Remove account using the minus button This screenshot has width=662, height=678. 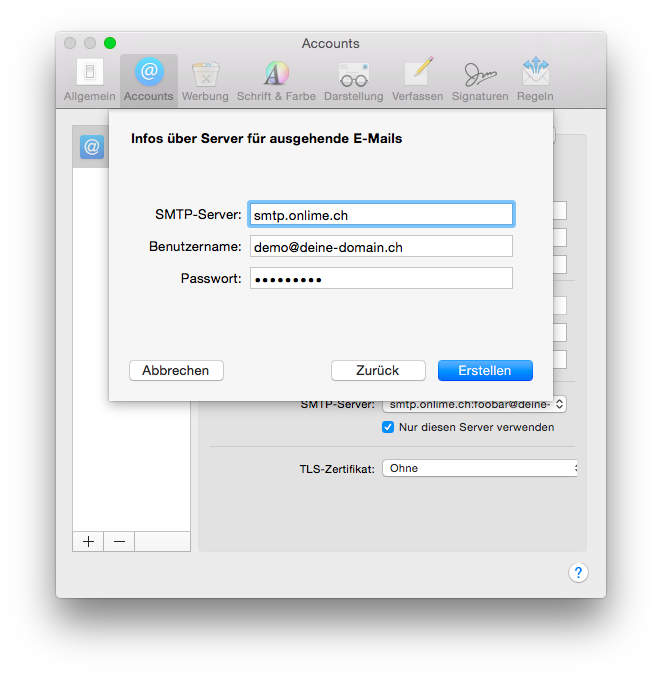[x=119, y=541]
